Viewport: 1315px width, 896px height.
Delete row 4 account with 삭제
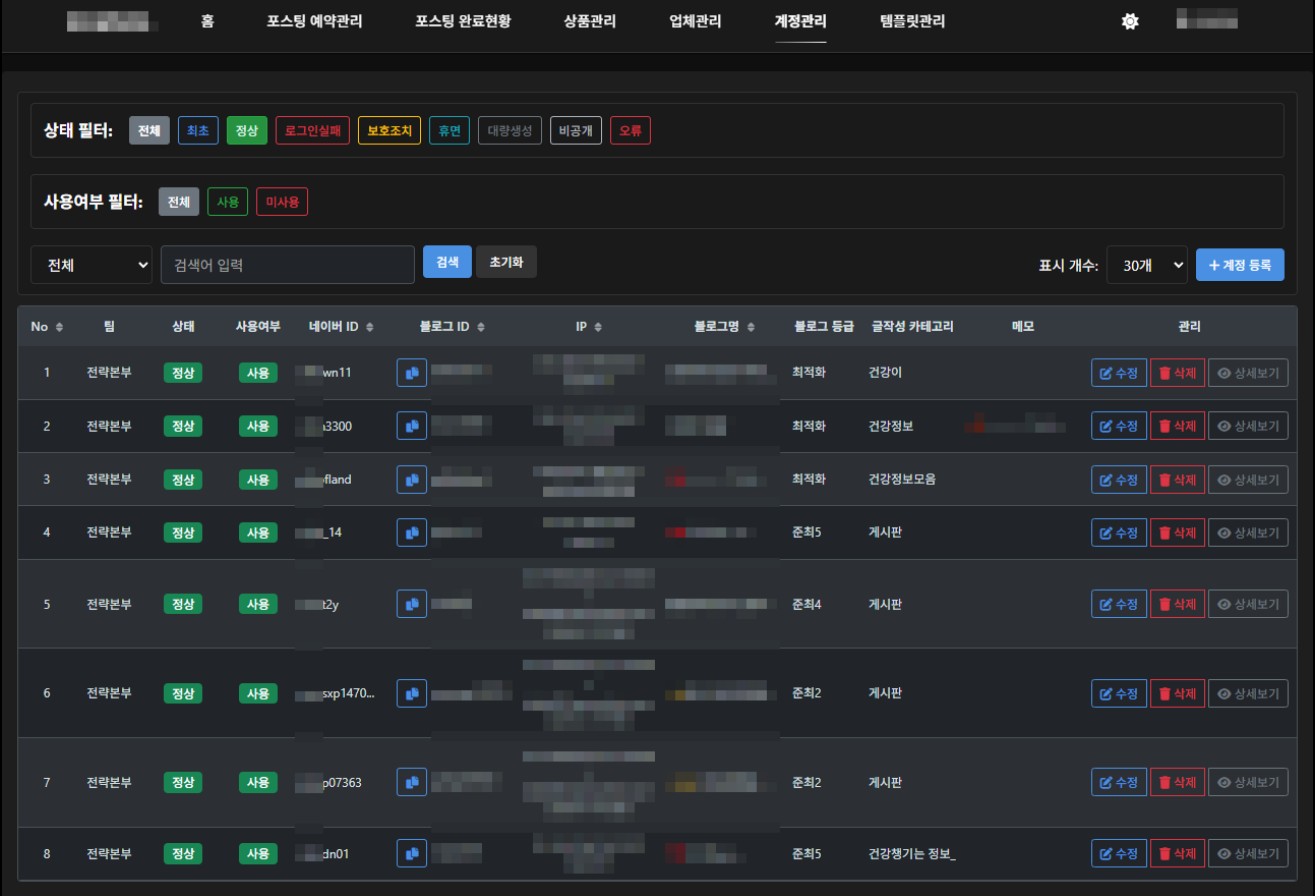pos(1178,532)
